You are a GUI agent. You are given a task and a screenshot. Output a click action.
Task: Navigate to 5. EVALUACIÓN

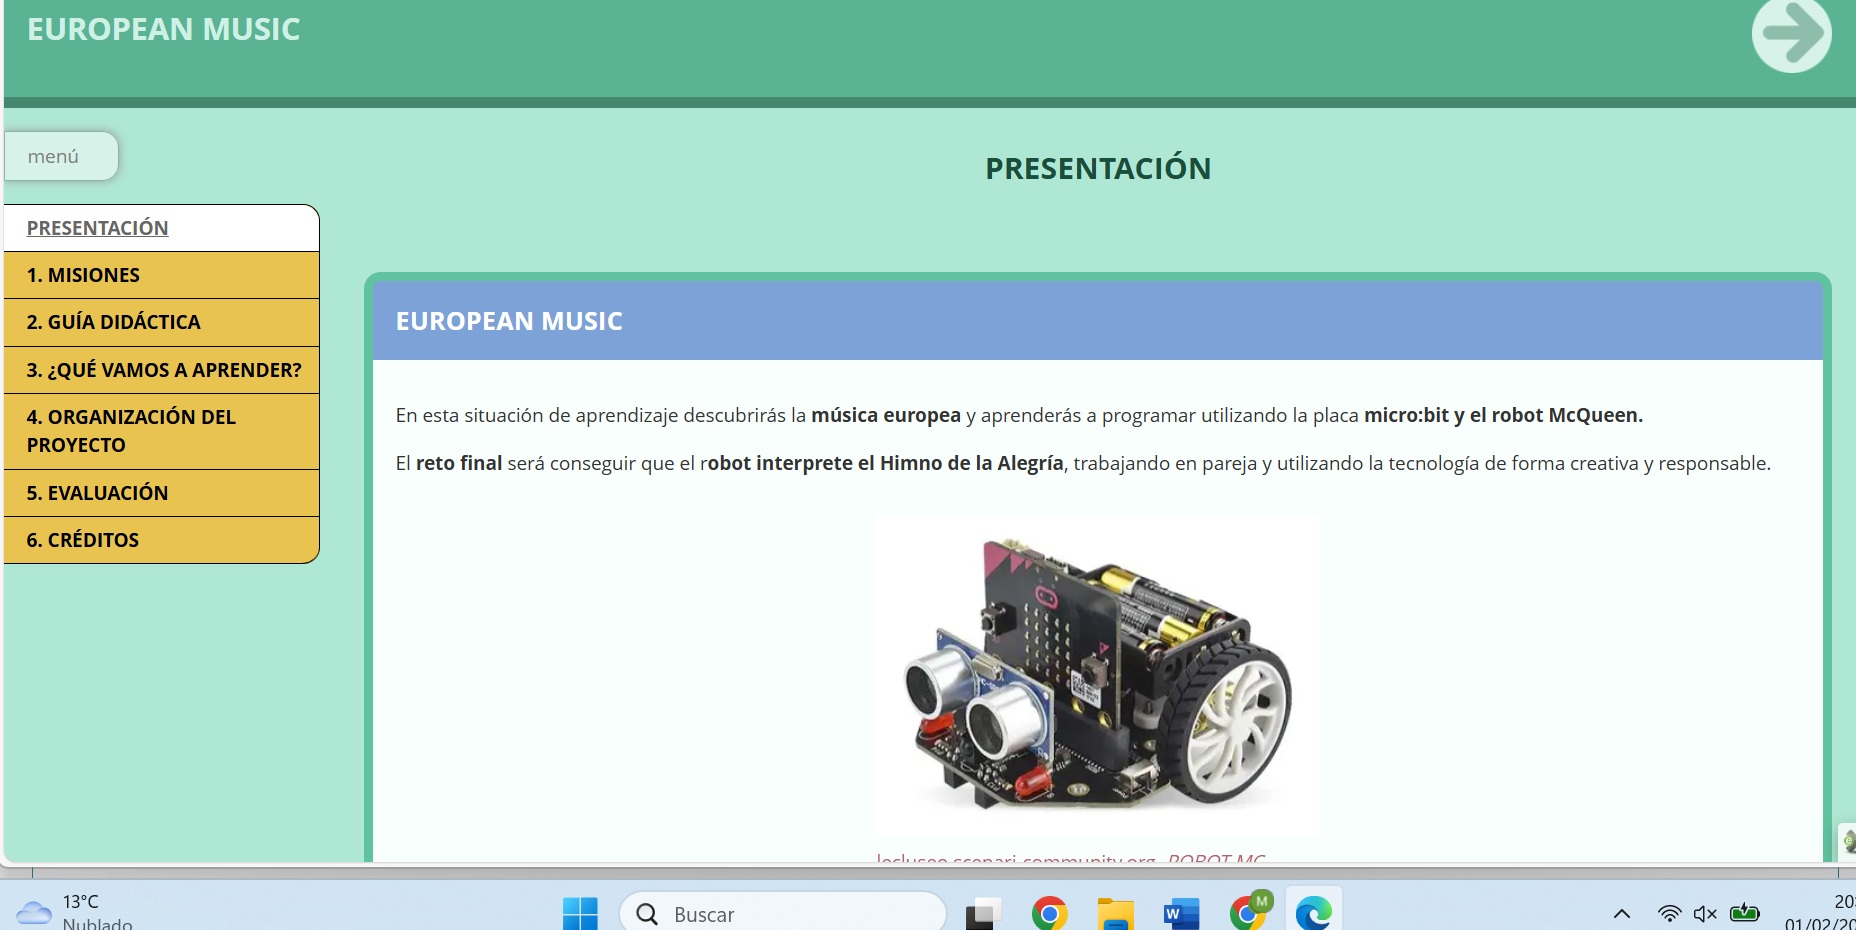(x=97, y=493)
